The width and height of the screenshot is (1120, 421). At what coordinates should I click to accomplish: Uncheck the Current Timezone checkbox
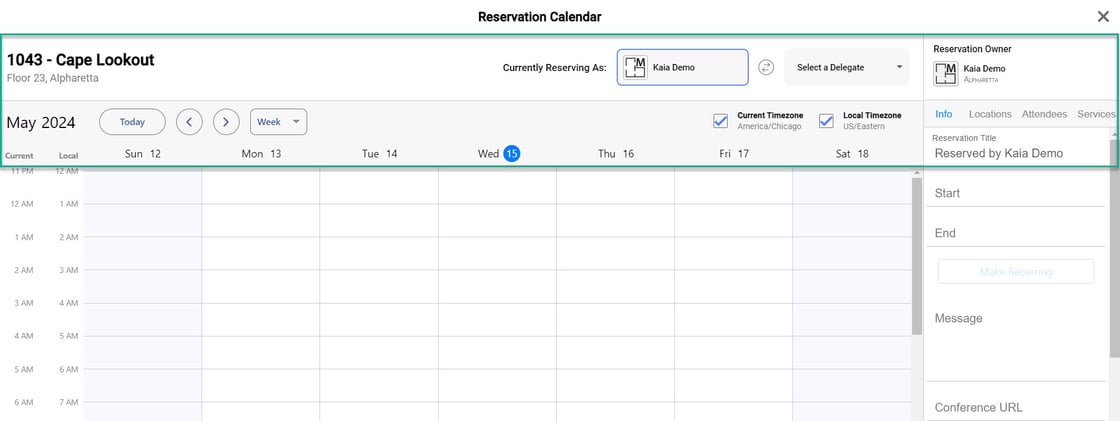coord(720,121)
